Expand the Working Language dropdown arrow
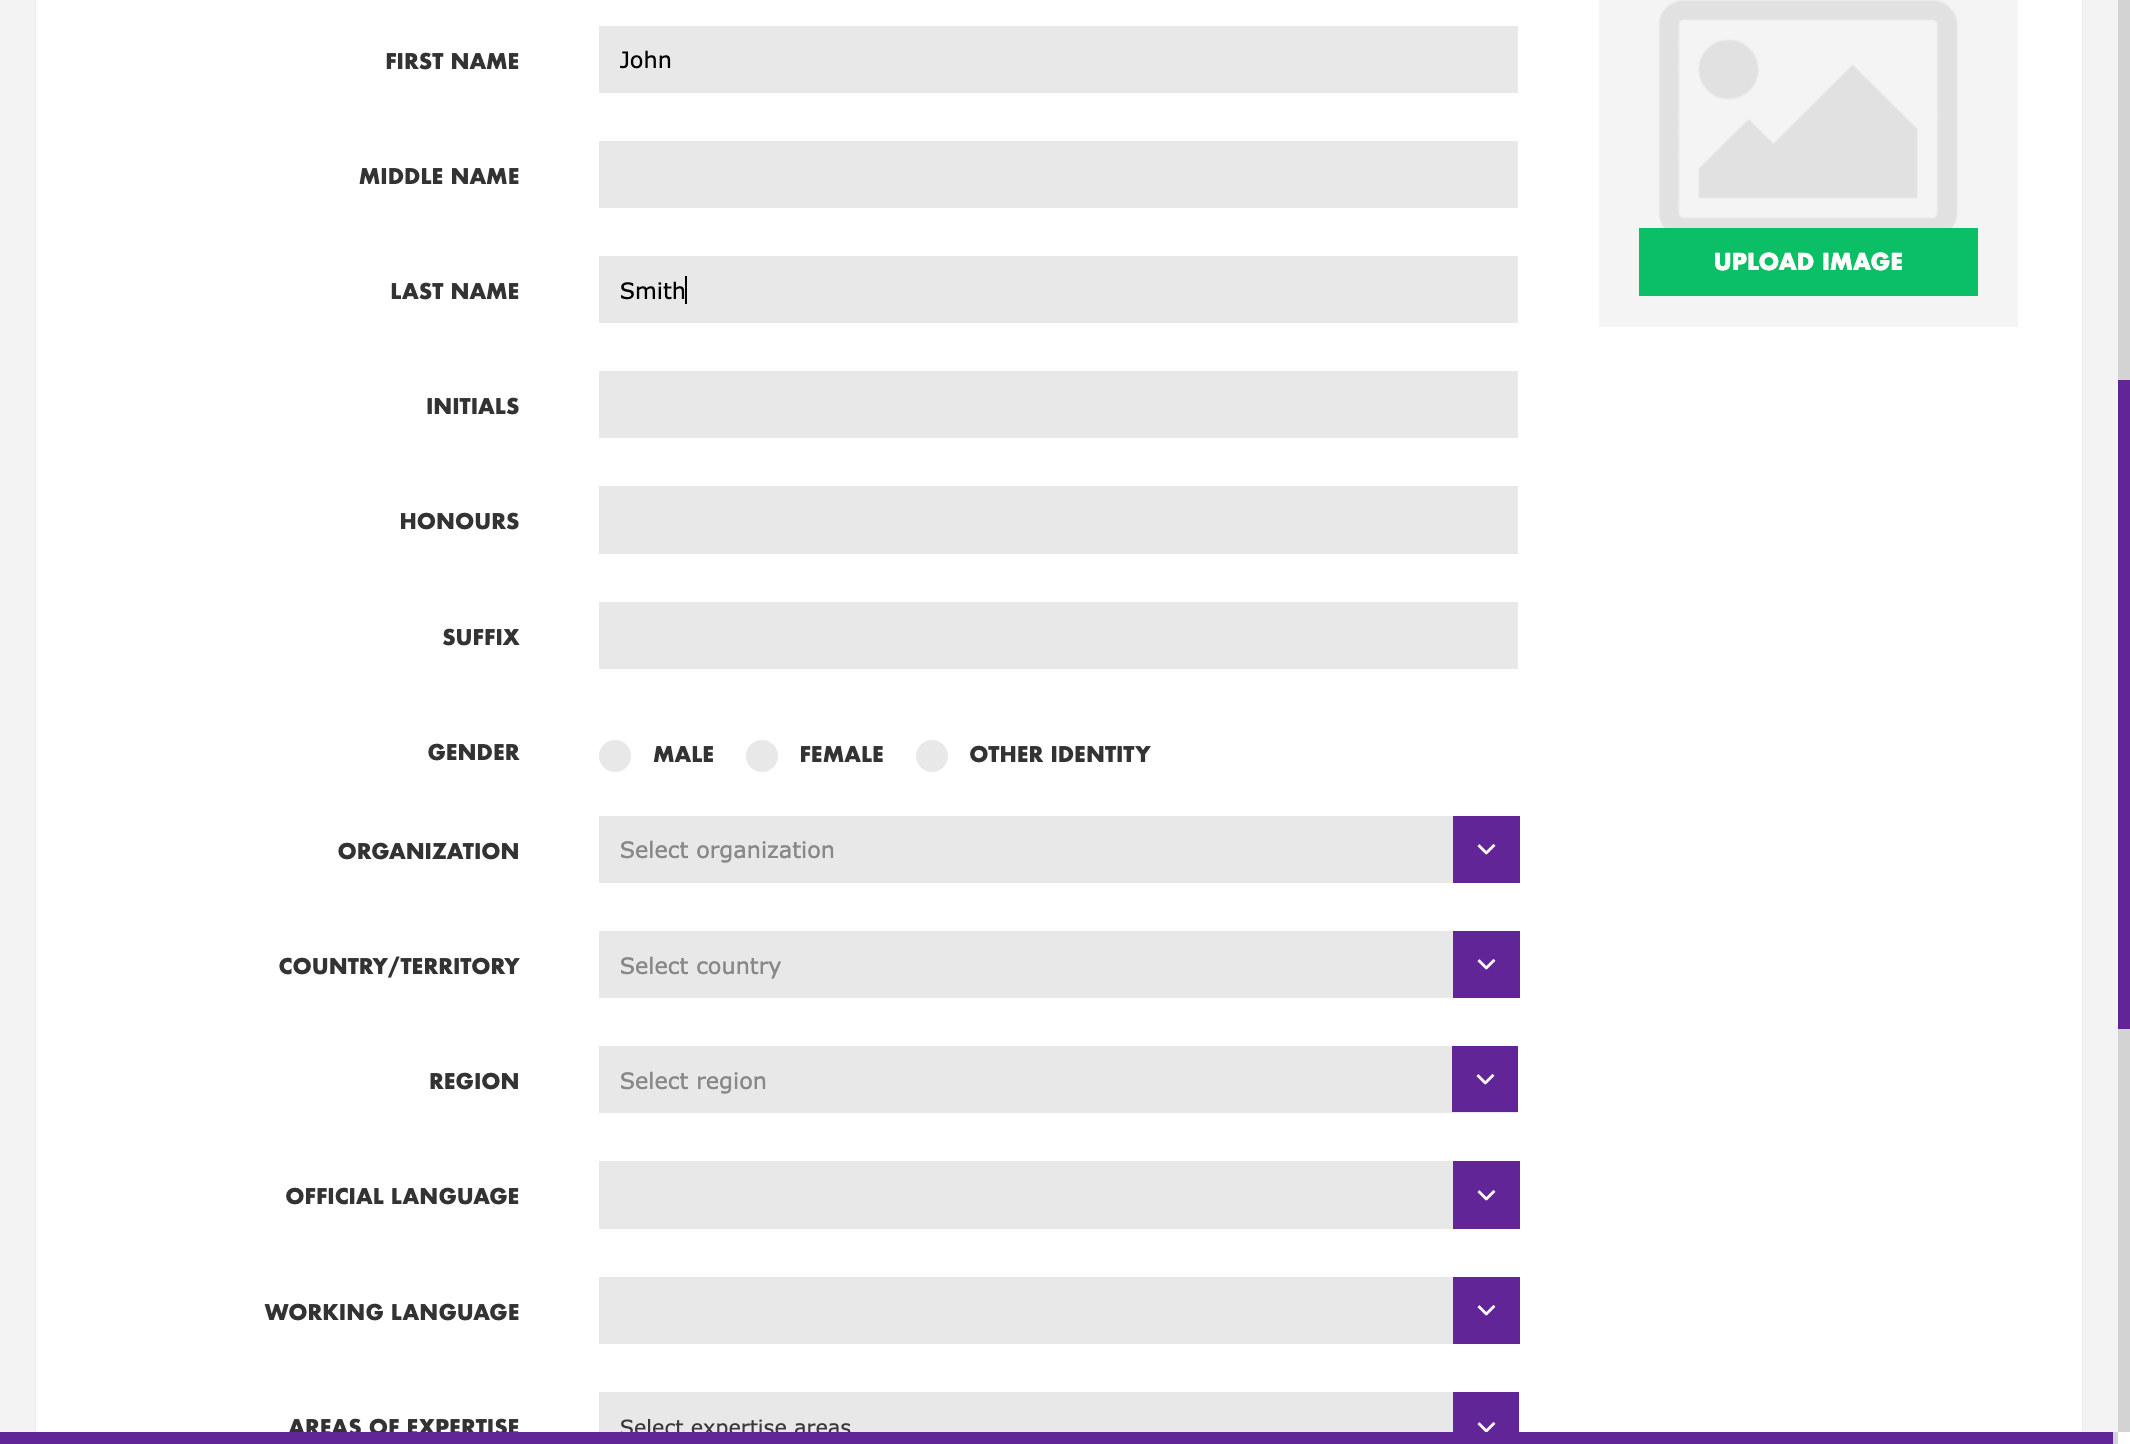The width and height of the screenshot is (2130, 1444). pyautogui.click(x=1486, y=1310)
